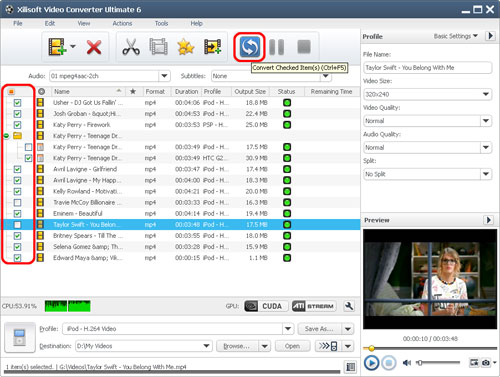Mute the preview speaker icon
Image resolution: width=500 pixels, height=377 pixels.
tap(407, 363)
